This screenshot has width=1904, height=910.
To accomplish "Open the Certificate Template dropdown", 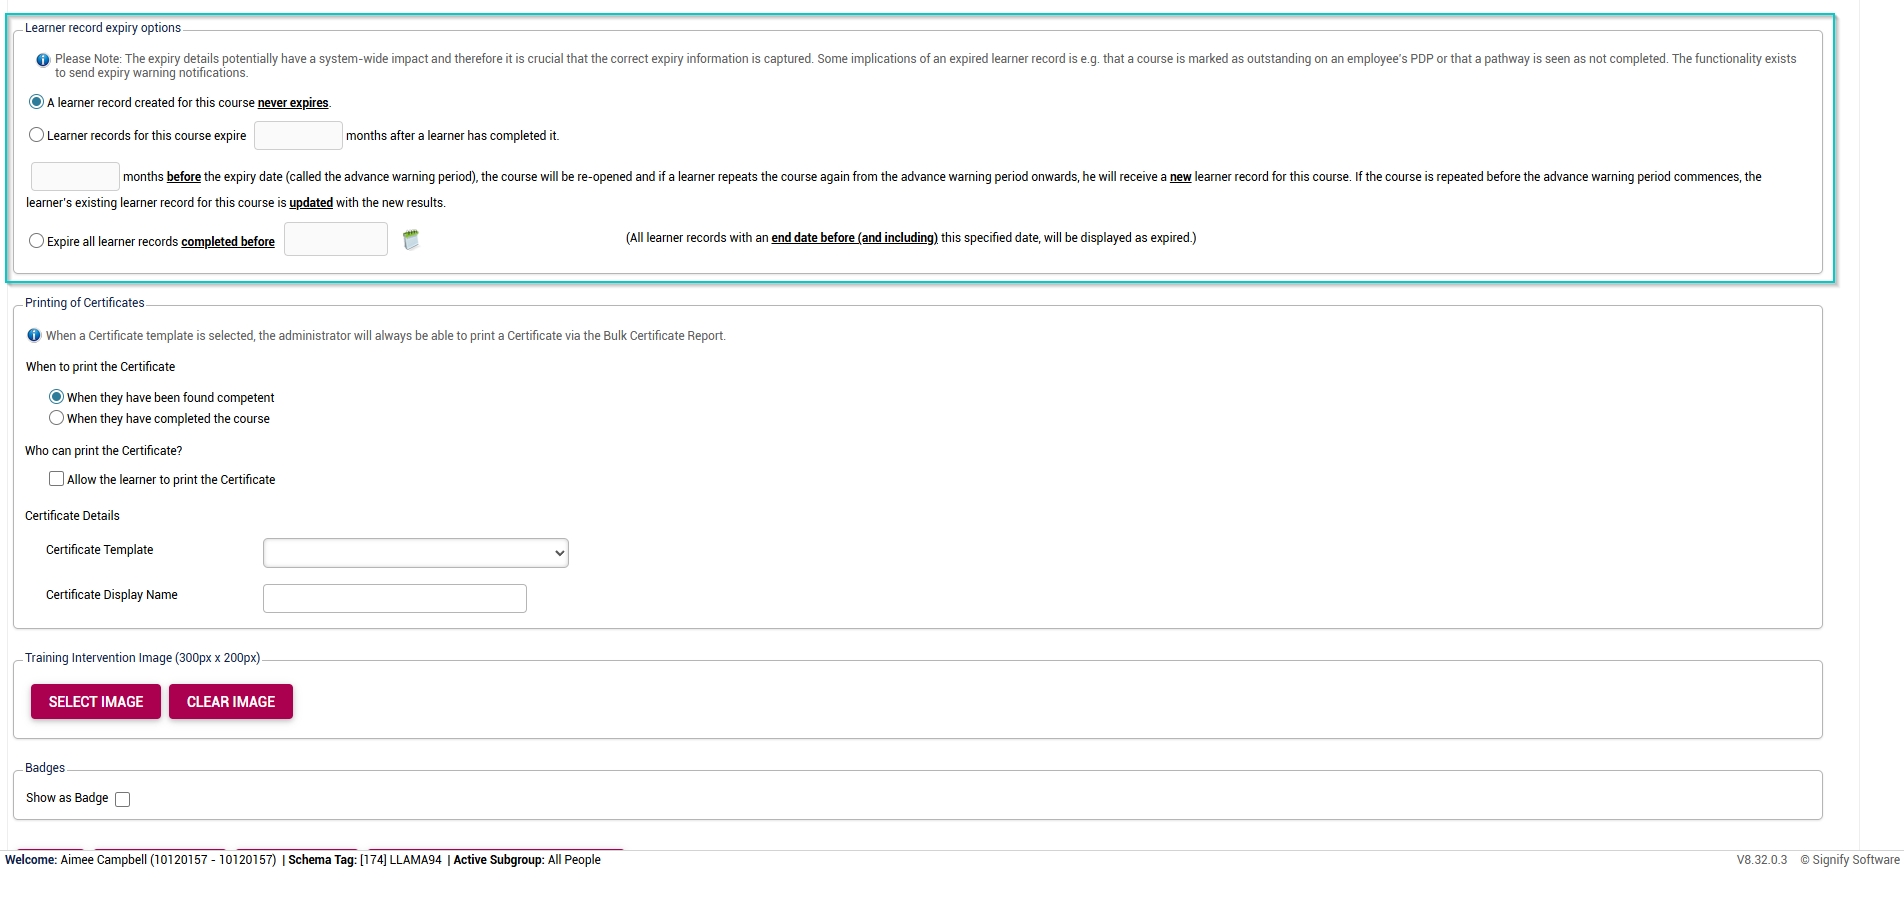I will point(416,553).
